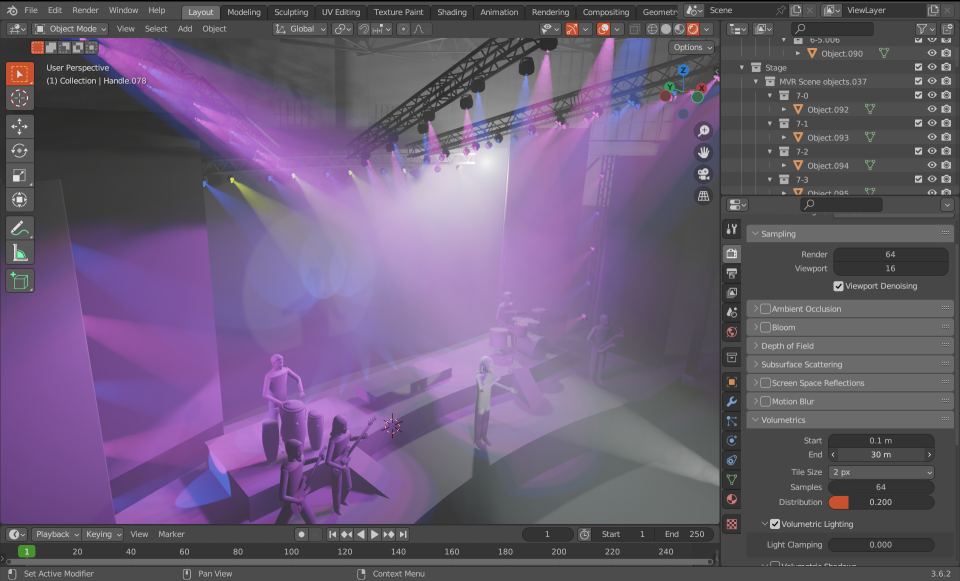Jump to the start frame
This screenshot has width=960, height=581.
332,534
